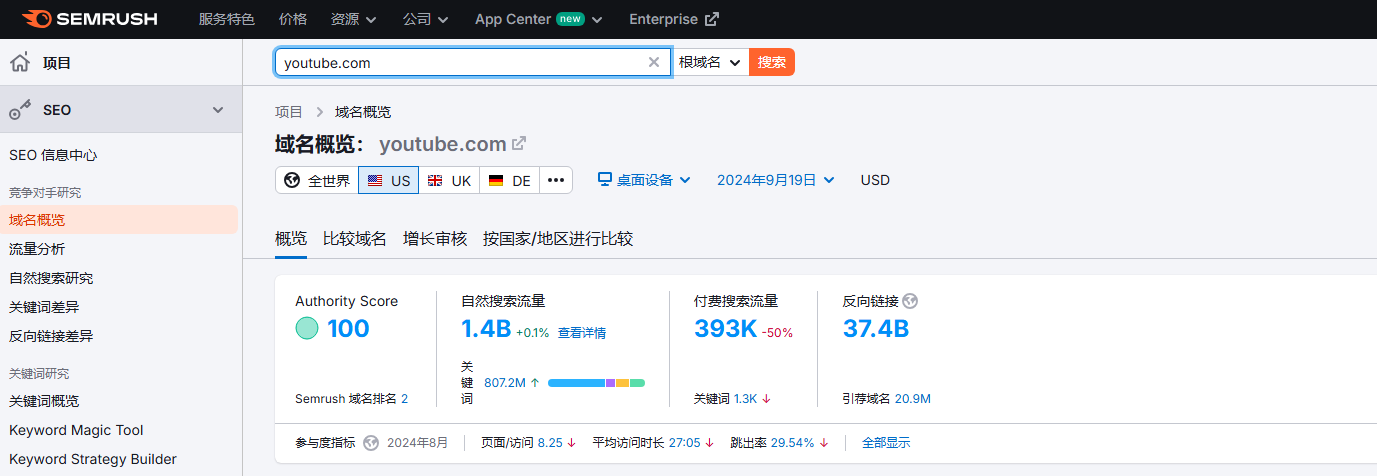This screenshot has height=476, width=1377.
Task: Expand the 资源 top menu
Action: tap(353, 19)
